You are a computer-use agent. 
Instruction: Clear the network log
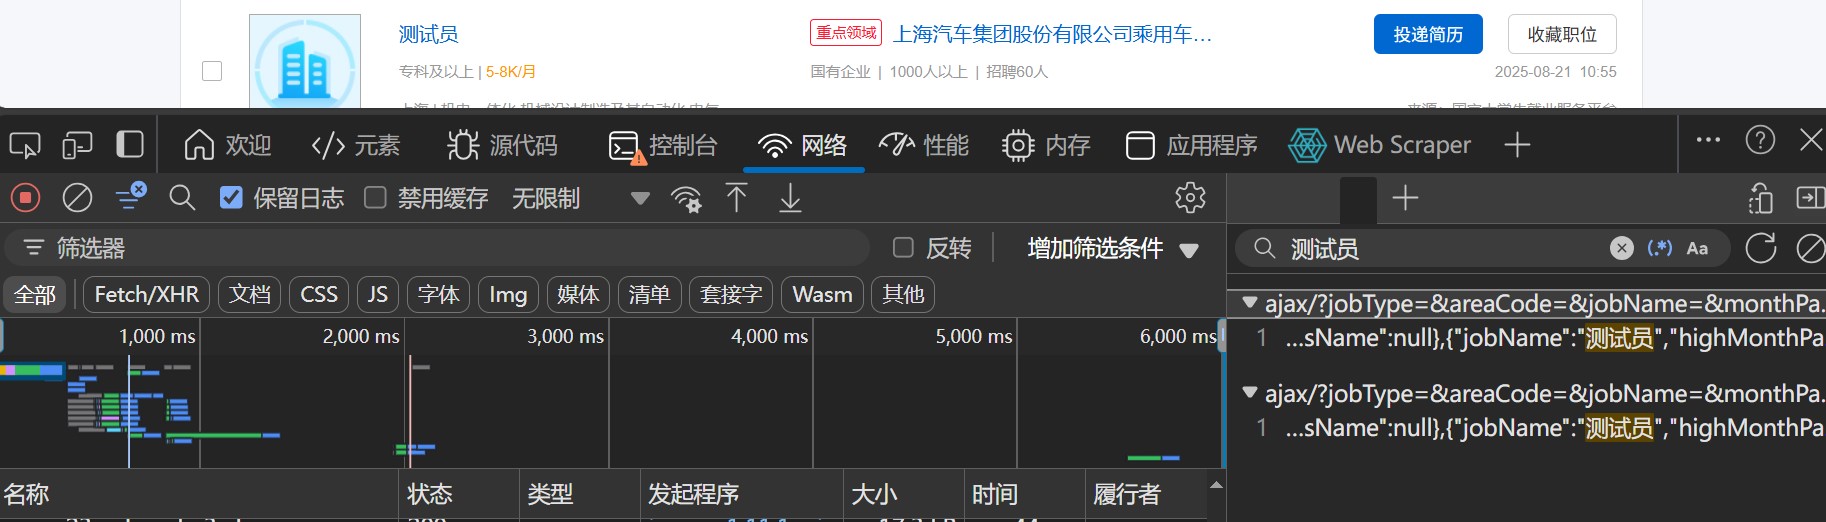77,198
